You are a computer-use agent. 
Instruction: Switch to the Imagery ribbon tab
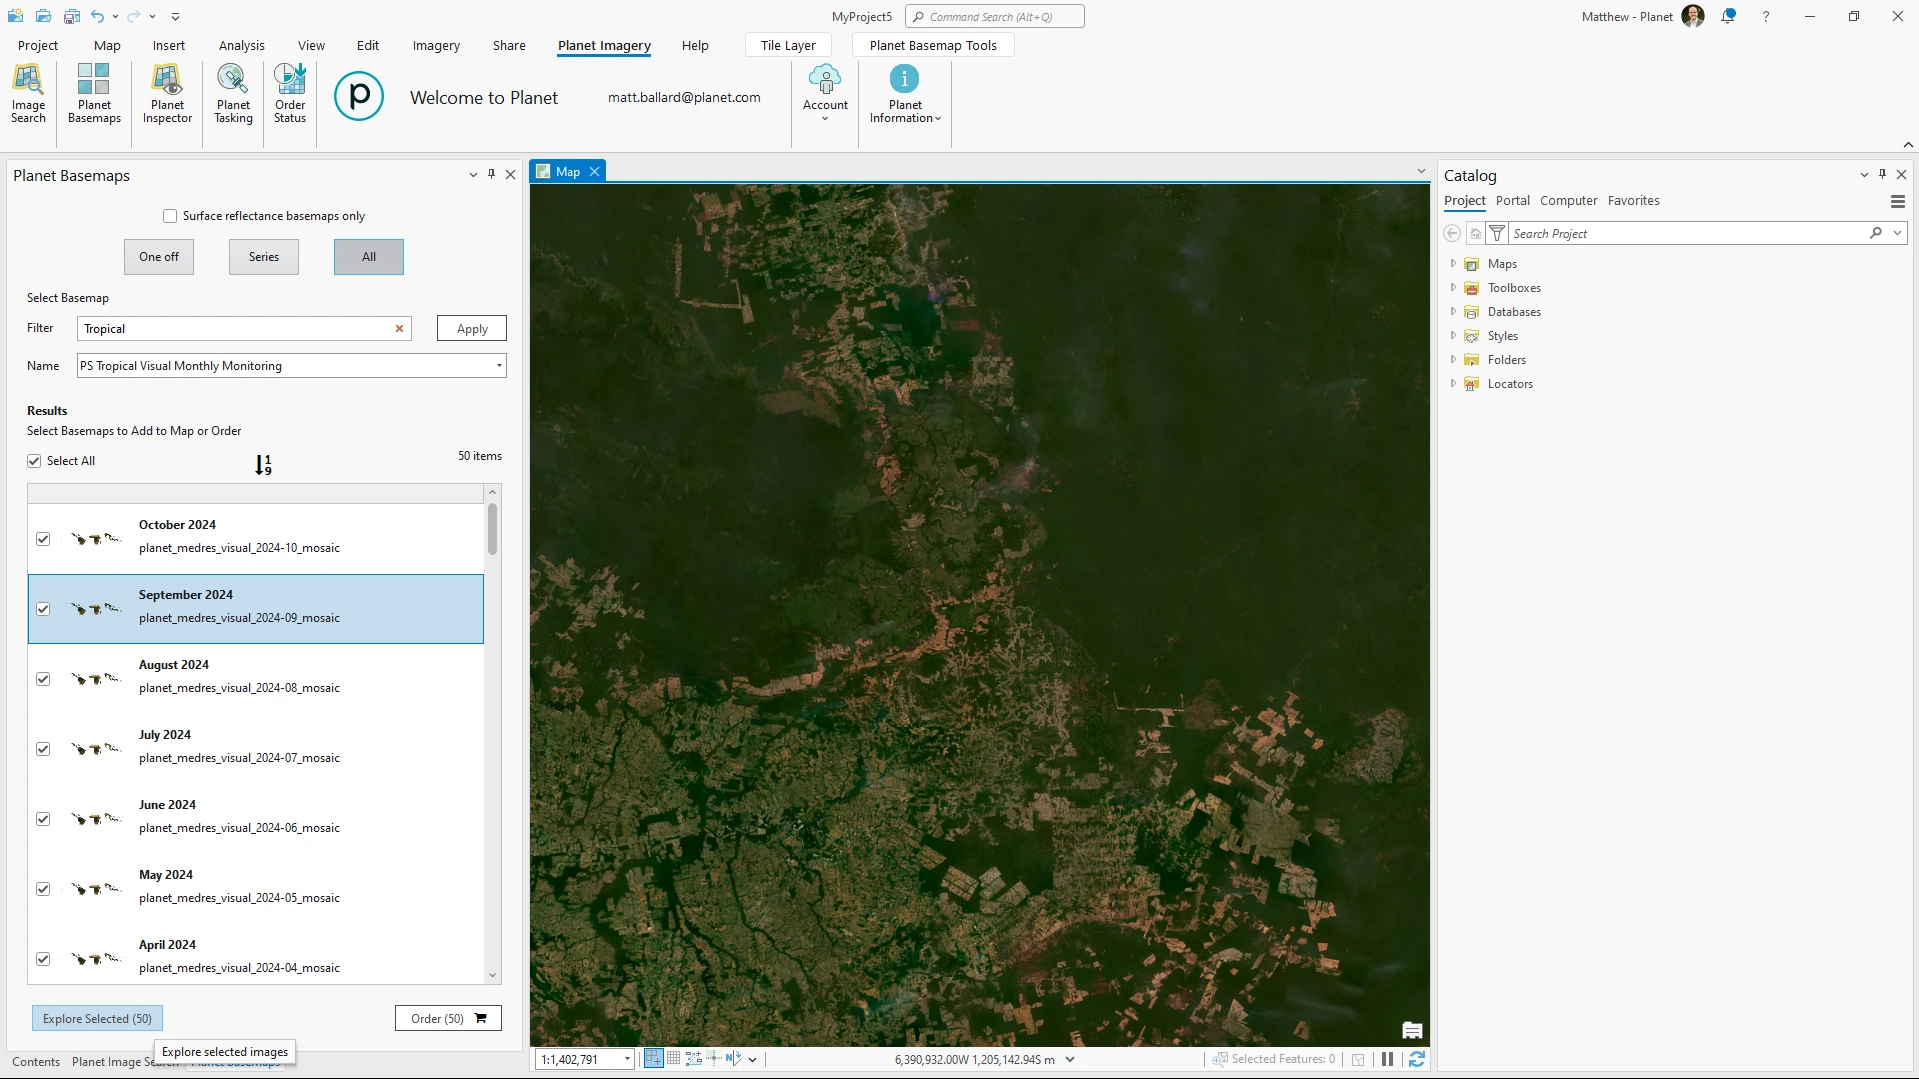point(436,45)
